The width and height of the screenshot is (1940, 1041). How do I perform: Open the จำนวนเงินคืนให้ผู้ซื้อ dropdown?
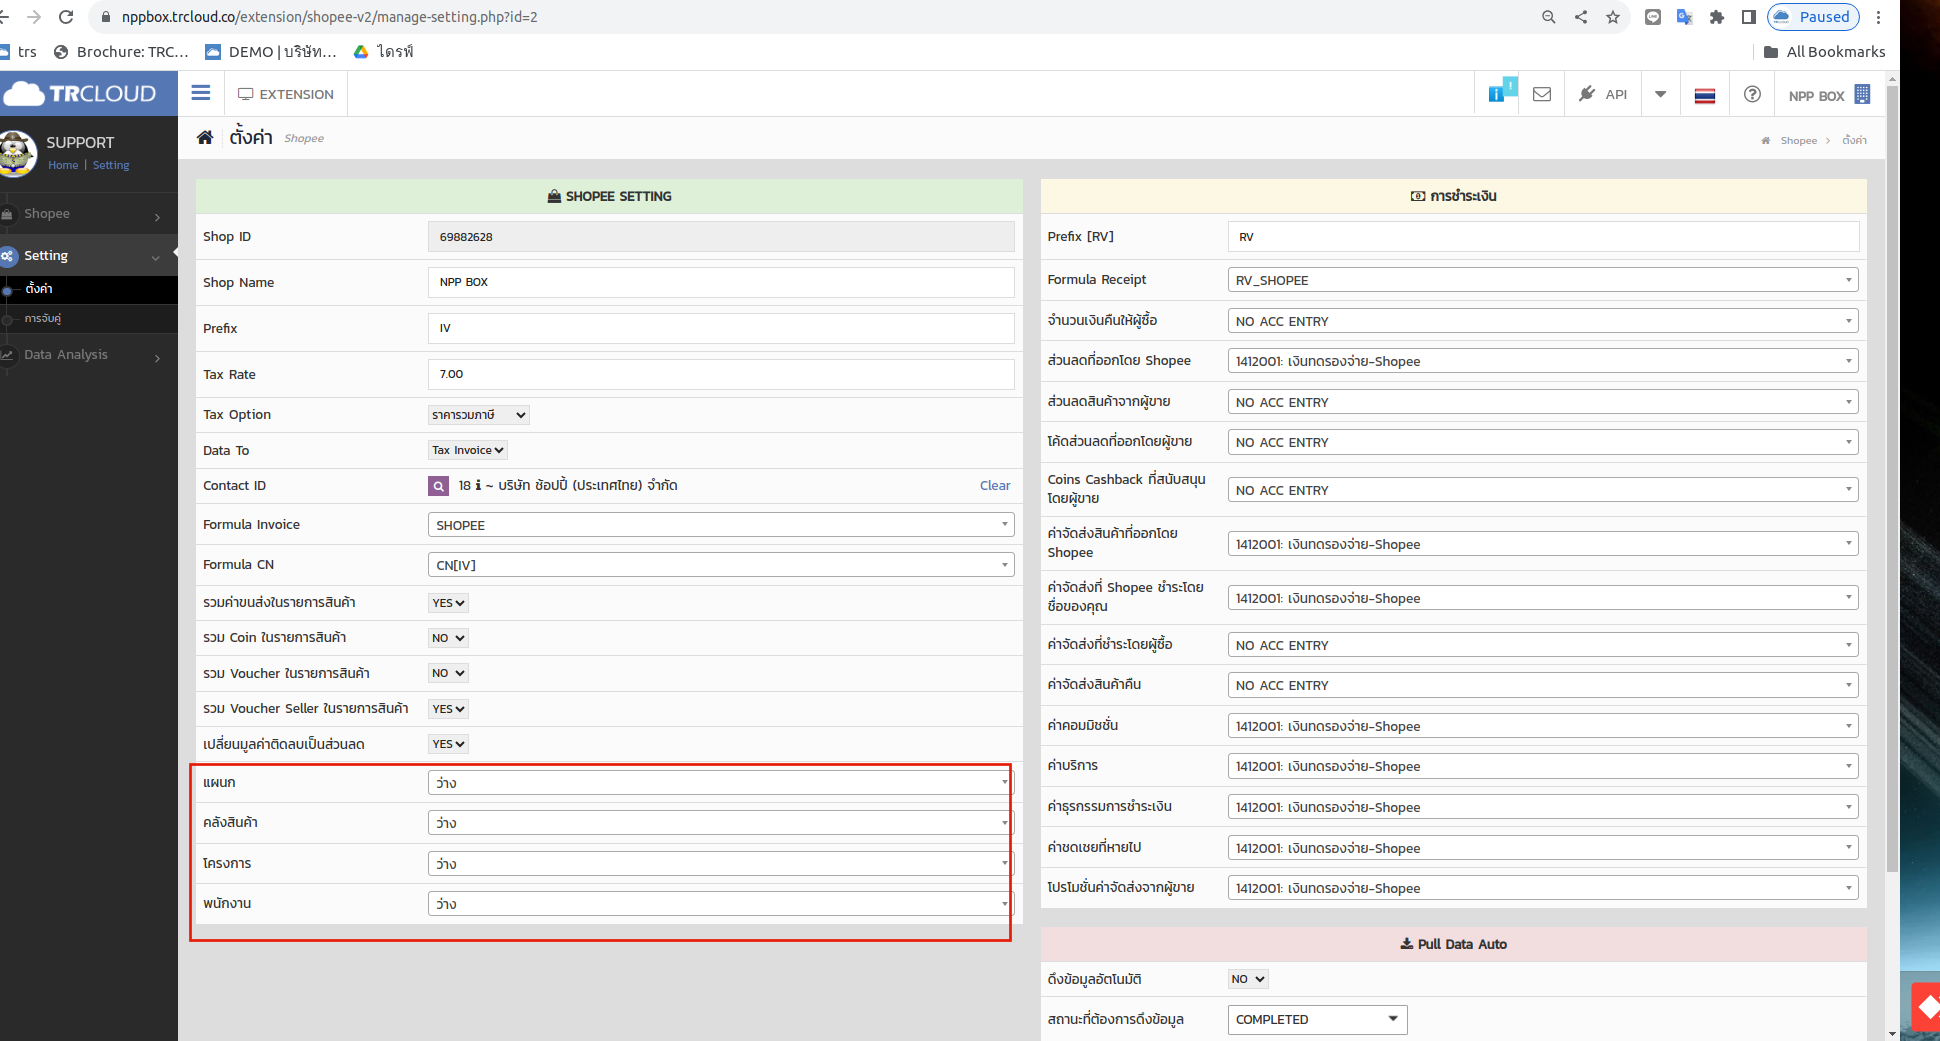[x=1543, y=321]
